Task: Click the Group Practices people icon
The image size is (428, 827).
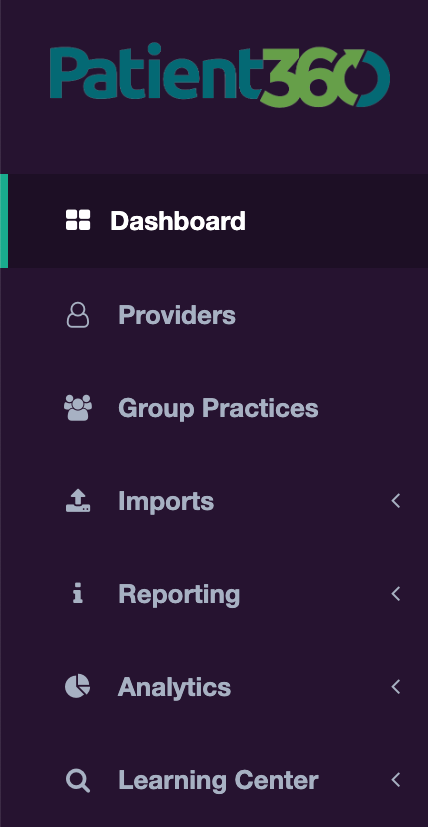Action: click(x=78, y=408)
